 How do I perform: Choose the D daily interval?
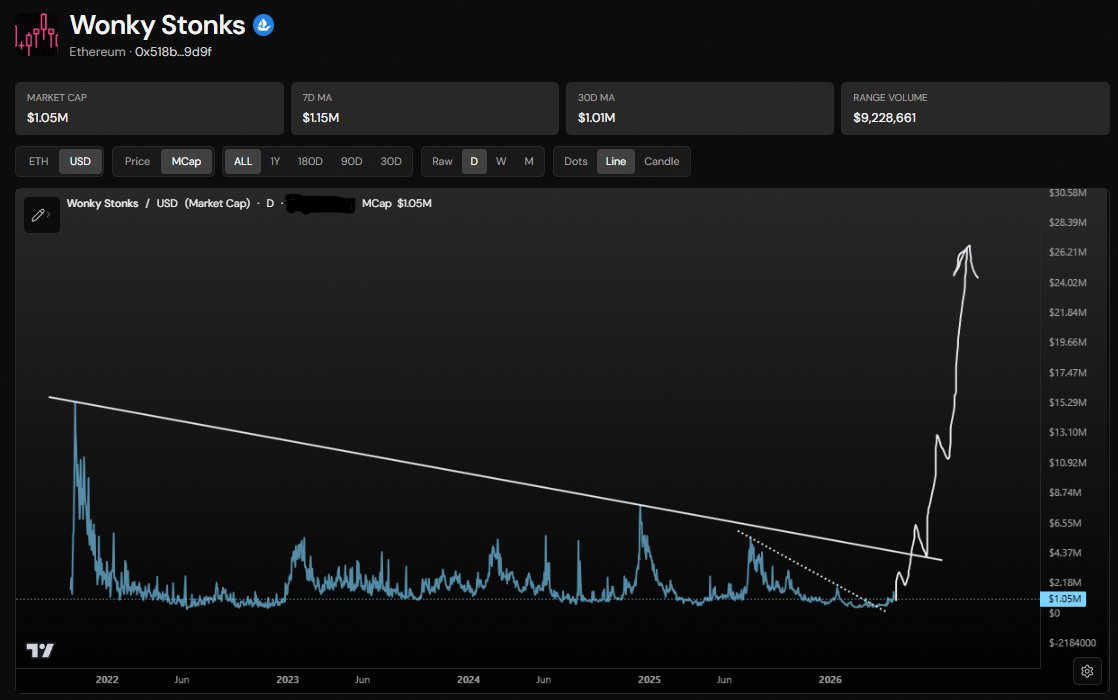click(x=474, y=161)
